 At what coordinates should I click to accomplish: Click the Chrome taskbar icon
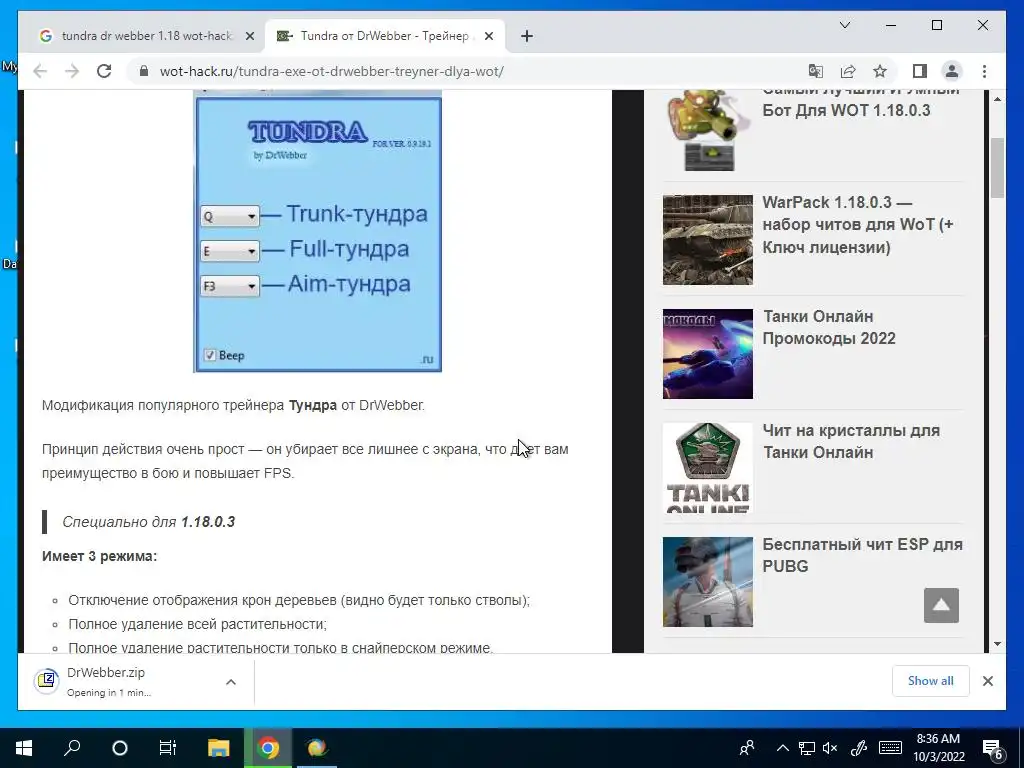(268, 748)
